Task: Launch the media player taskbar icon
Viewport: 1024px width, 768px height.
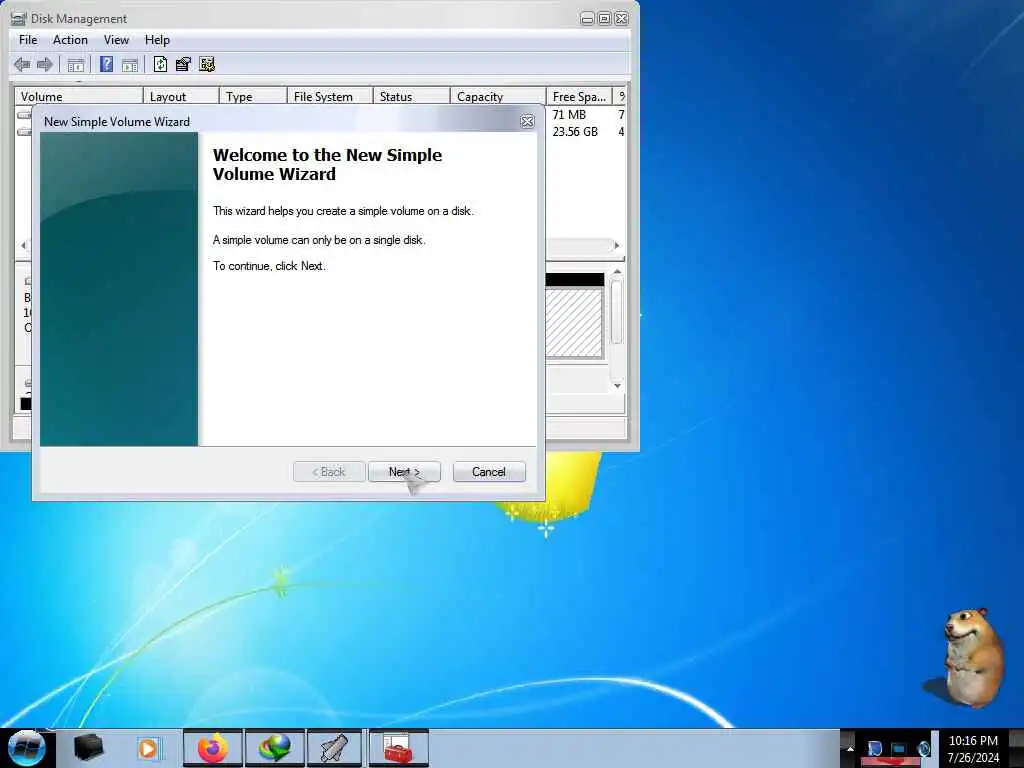Action: [x=149, y=748]
